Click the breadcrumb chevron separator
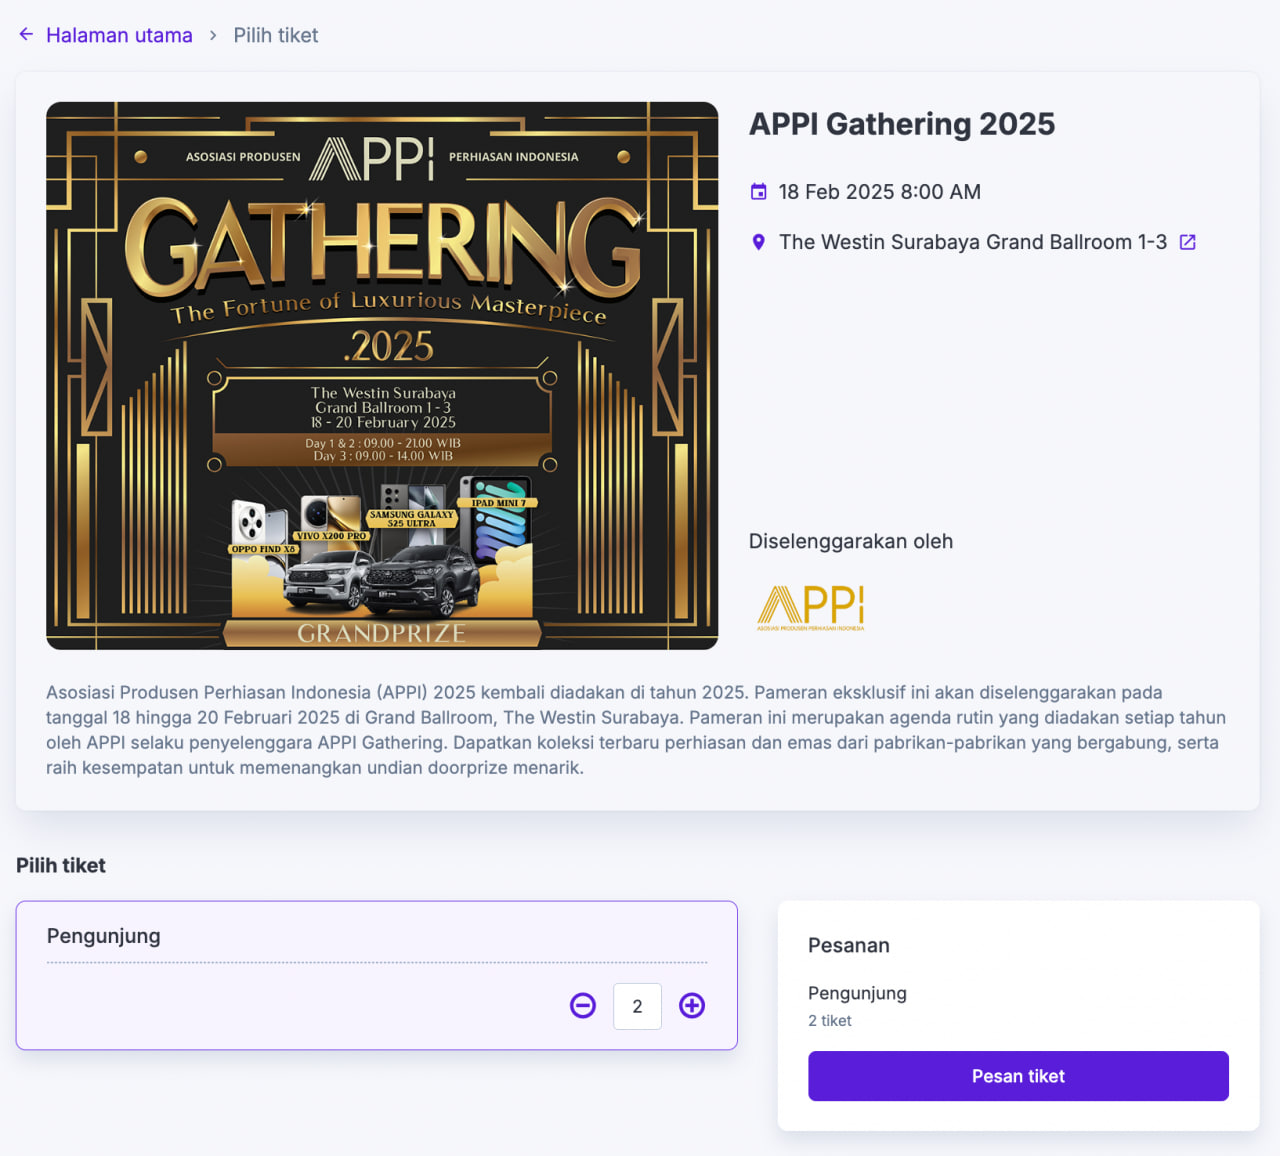1280x1156 pixels. pyautogui.click(x=213, y=35)
